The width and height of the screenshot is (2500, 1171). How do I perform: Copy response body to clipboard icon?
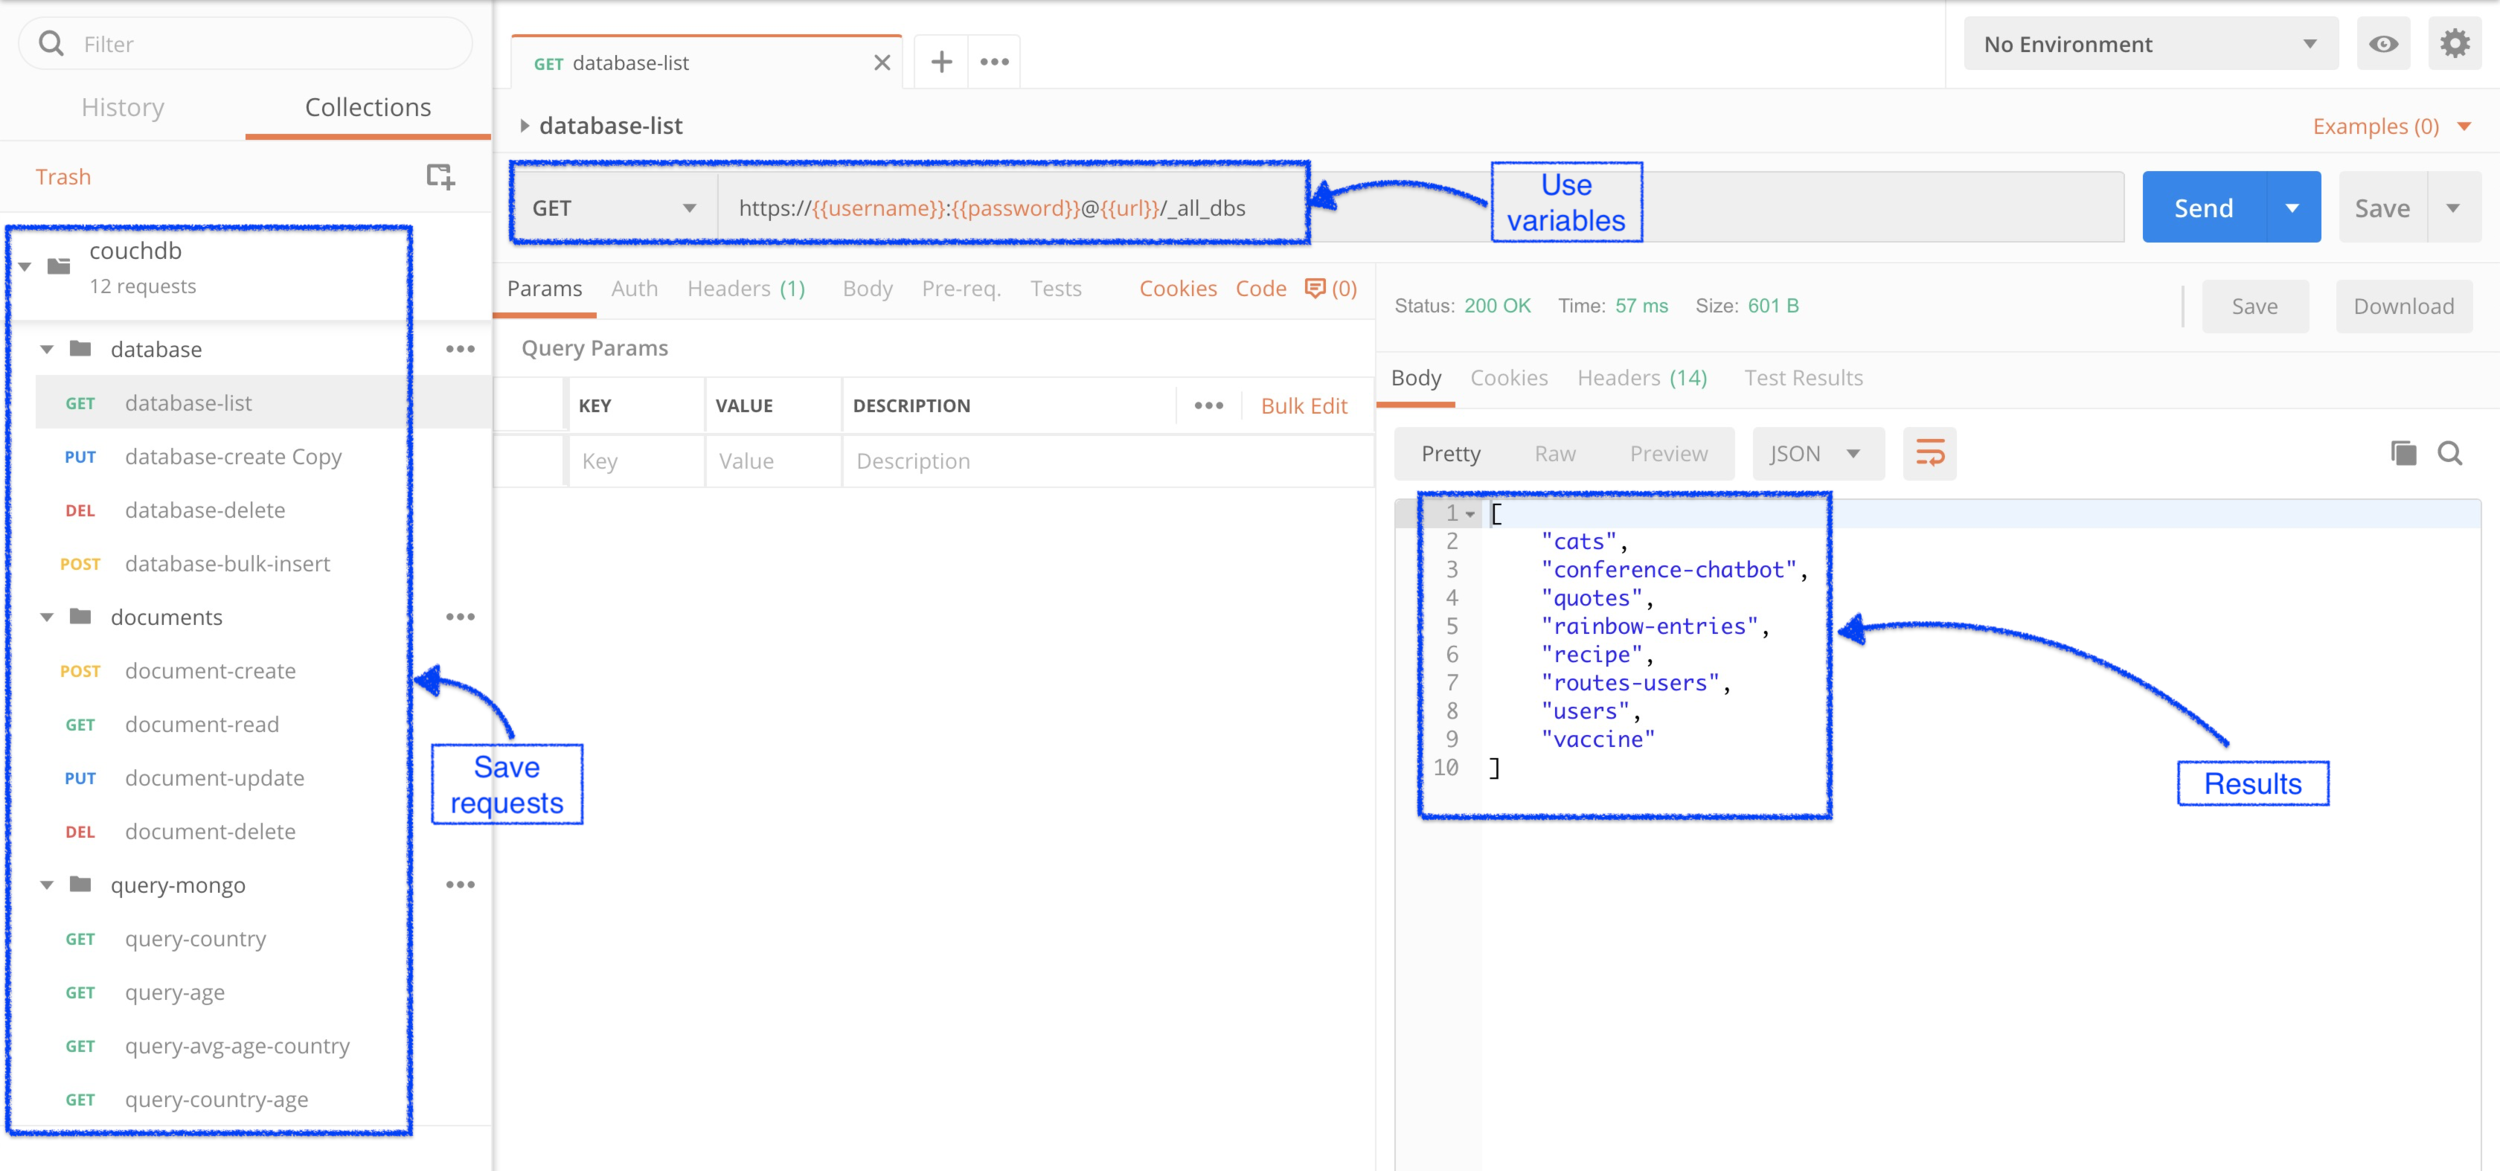click(x=2403, y=454)
